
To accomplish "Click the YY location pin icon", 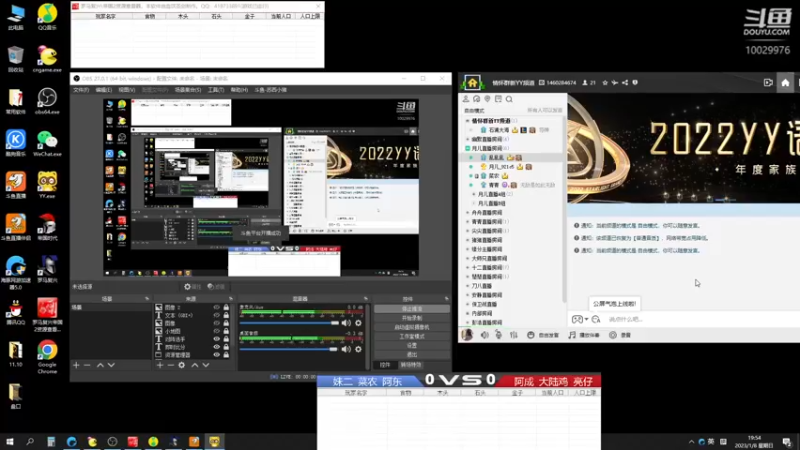I will click(x=487, y=99).
